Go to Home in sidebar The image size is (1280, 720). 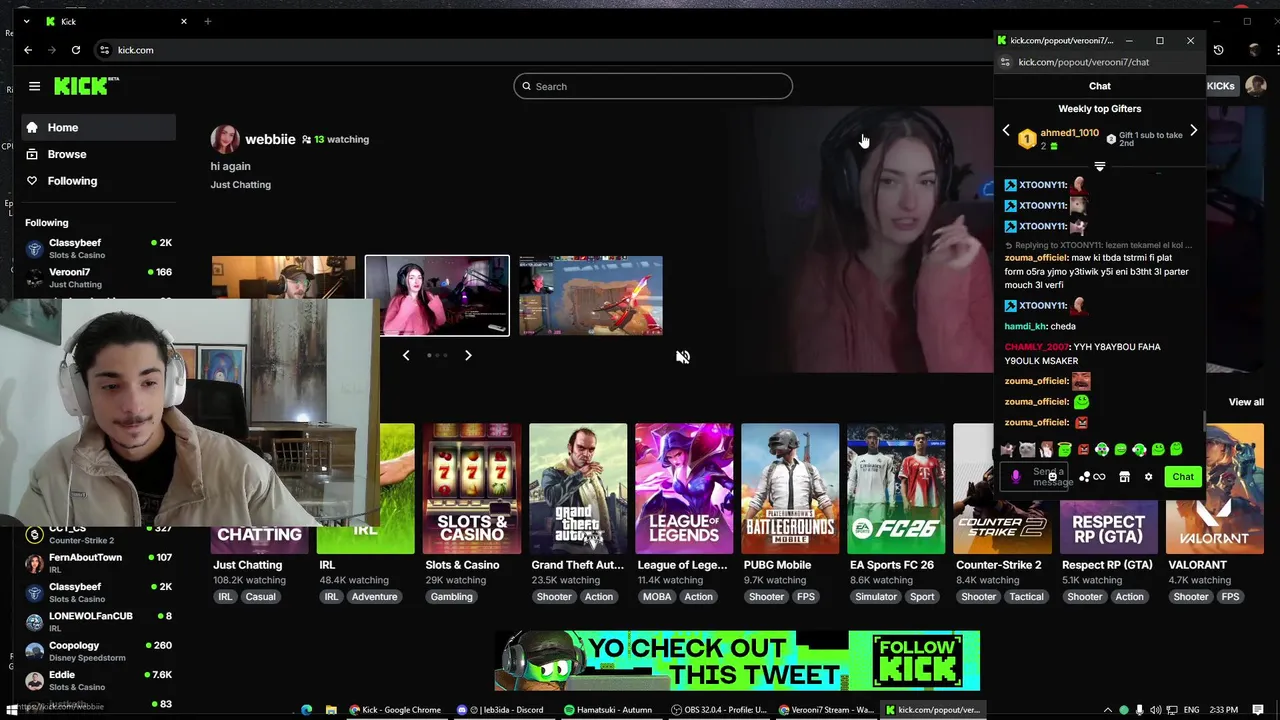[98, 127]
